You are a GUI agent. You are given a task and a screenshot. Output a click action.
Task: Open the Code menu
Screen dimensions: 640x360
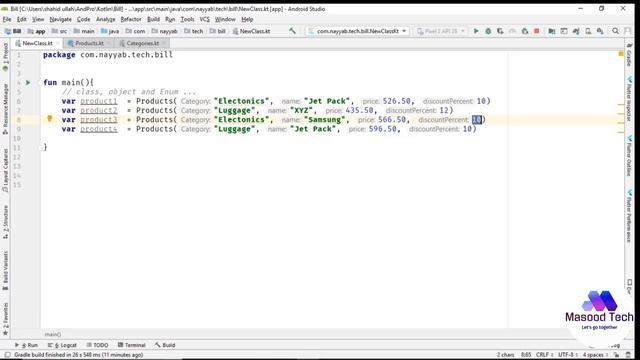point(83,19)
